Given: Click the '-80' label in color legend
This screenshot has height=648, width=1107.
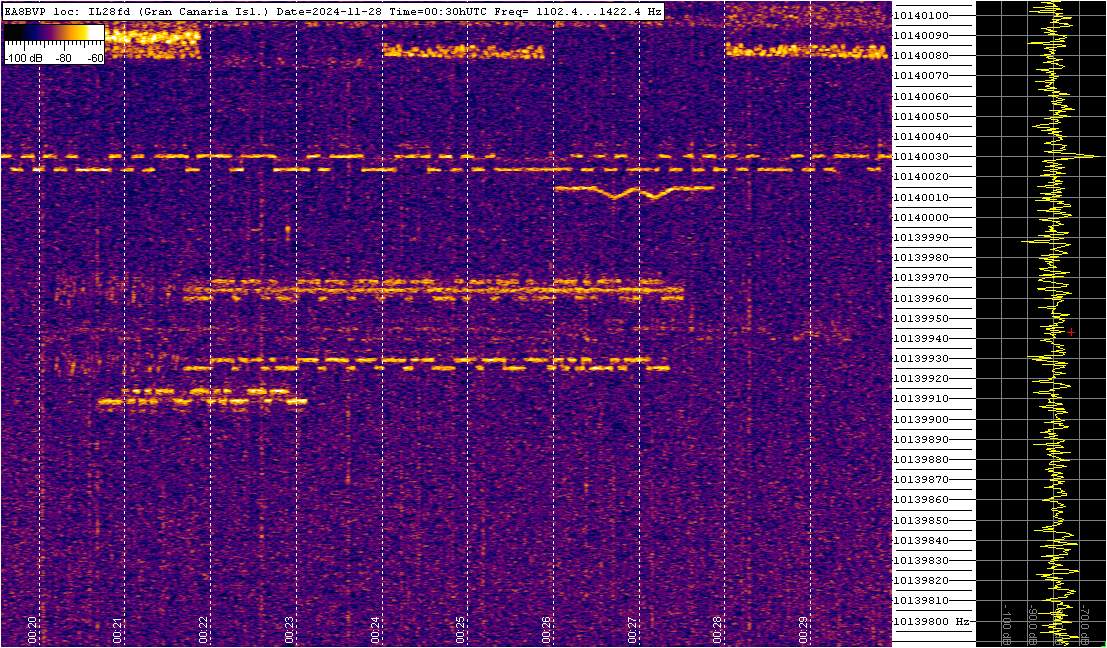Looking at the screenshot, I should (x=64, y=59).
